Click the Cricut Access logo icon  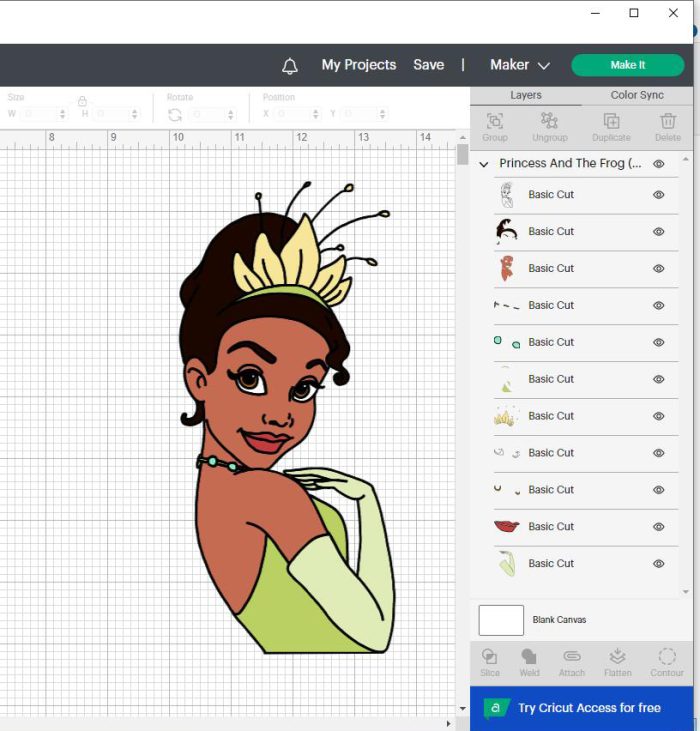point(495,708)
